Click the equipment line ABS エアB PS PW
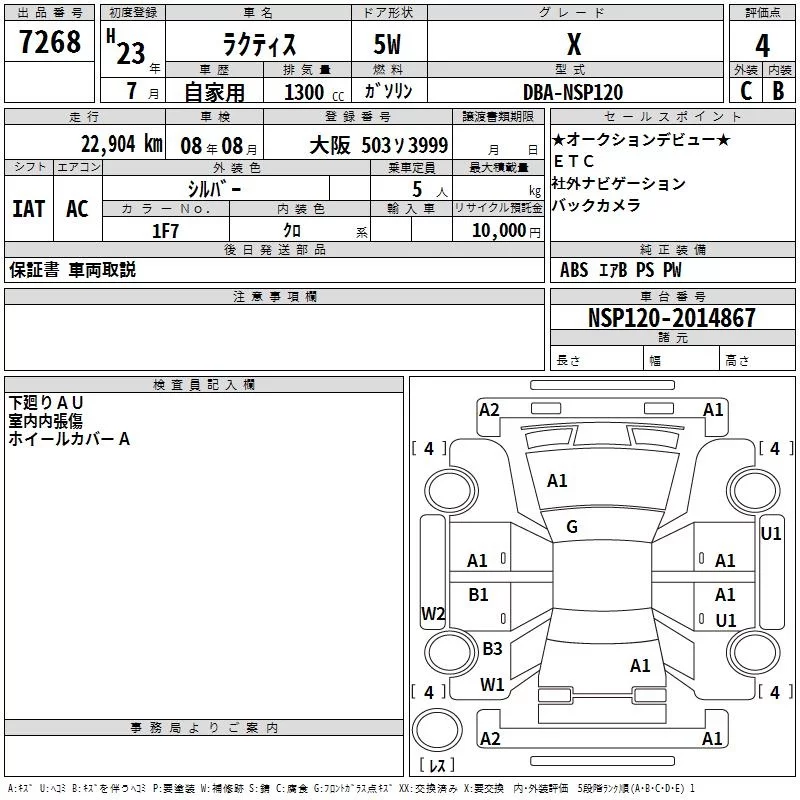The width and height of the screenshot is (800, 800). (x=620, y=270)
